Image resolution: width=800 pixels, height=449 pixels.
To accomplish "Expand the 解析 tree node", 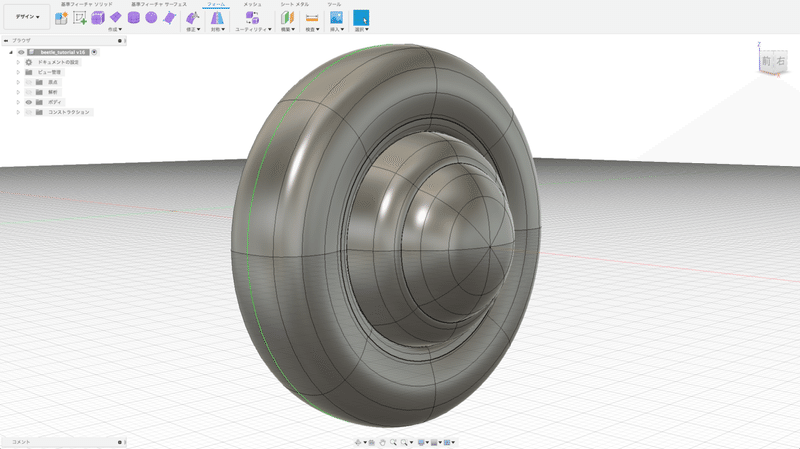I will [18, 92].
